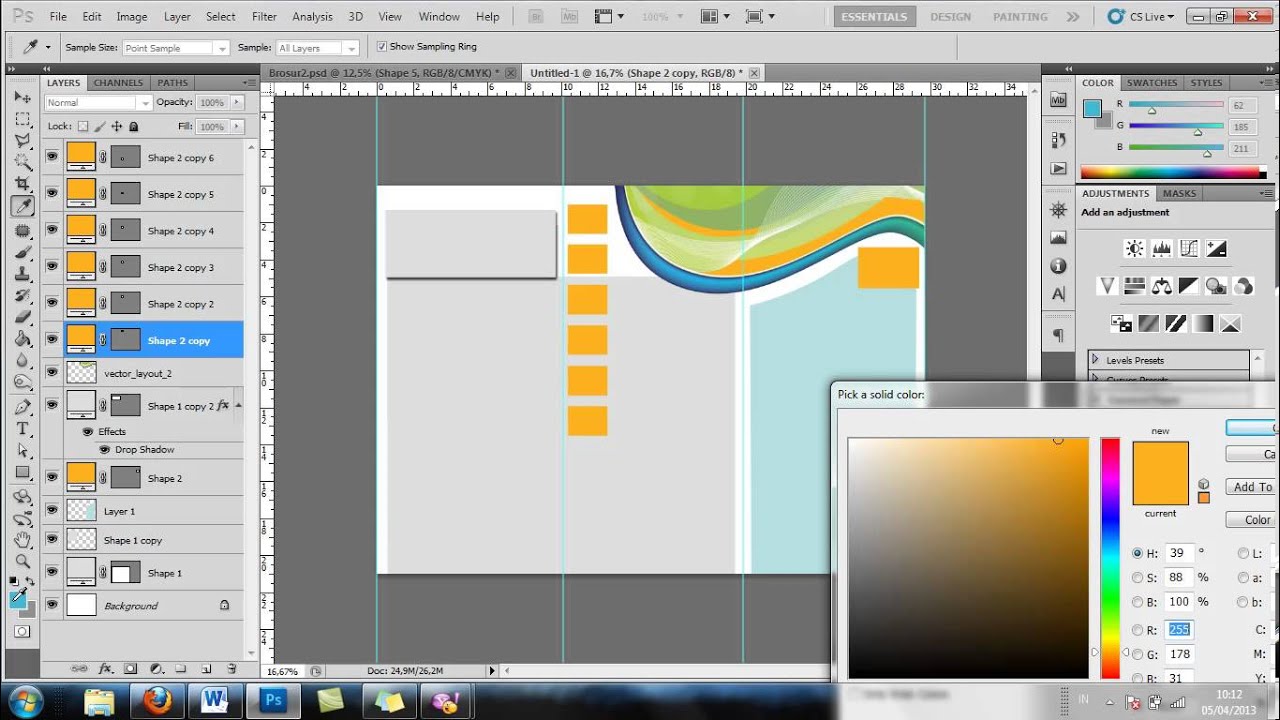1280x720 pixels.
Task: Select the Hand tool
Action: coord(23,540)
